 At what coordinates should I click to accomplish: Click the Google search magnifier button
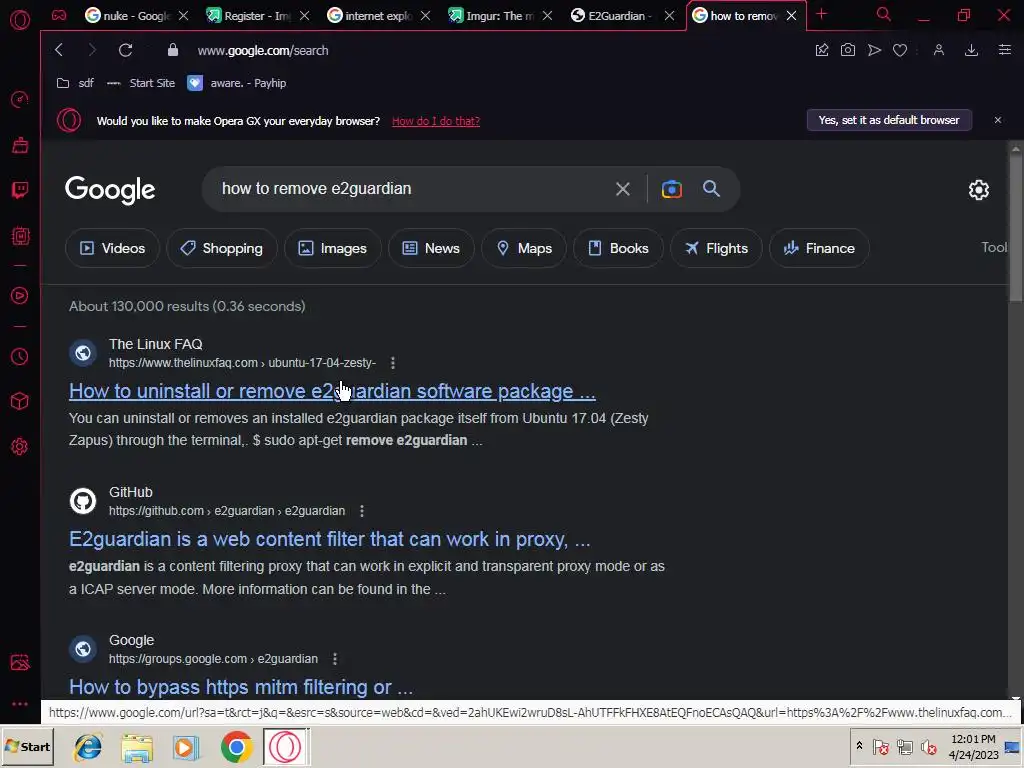[711, 189]
